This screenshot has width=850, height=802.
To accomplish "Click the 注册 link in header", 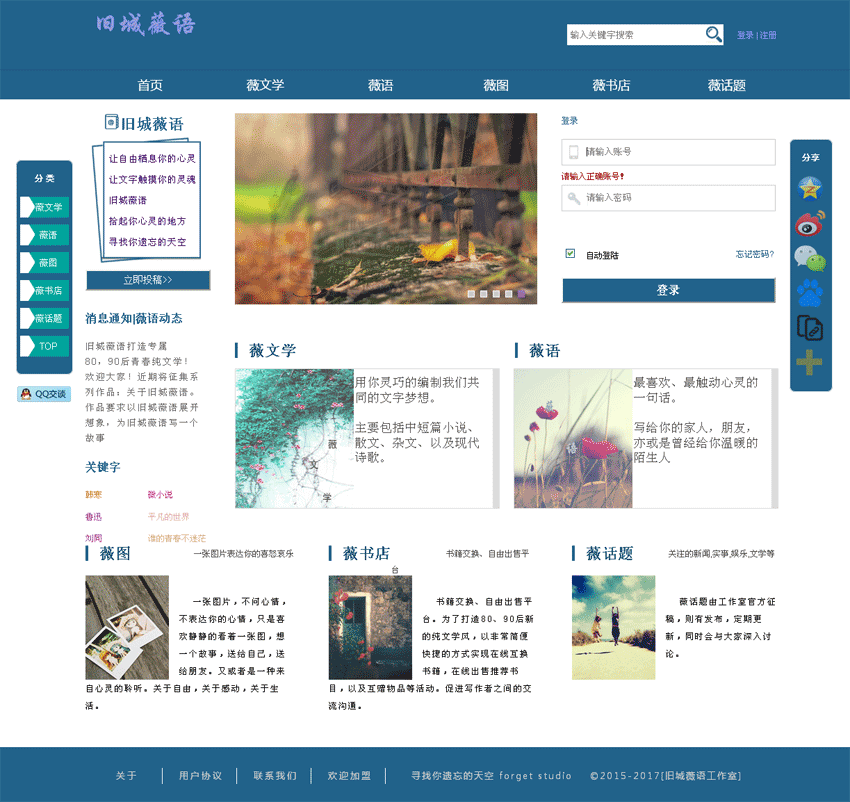I will coord(768,35).
